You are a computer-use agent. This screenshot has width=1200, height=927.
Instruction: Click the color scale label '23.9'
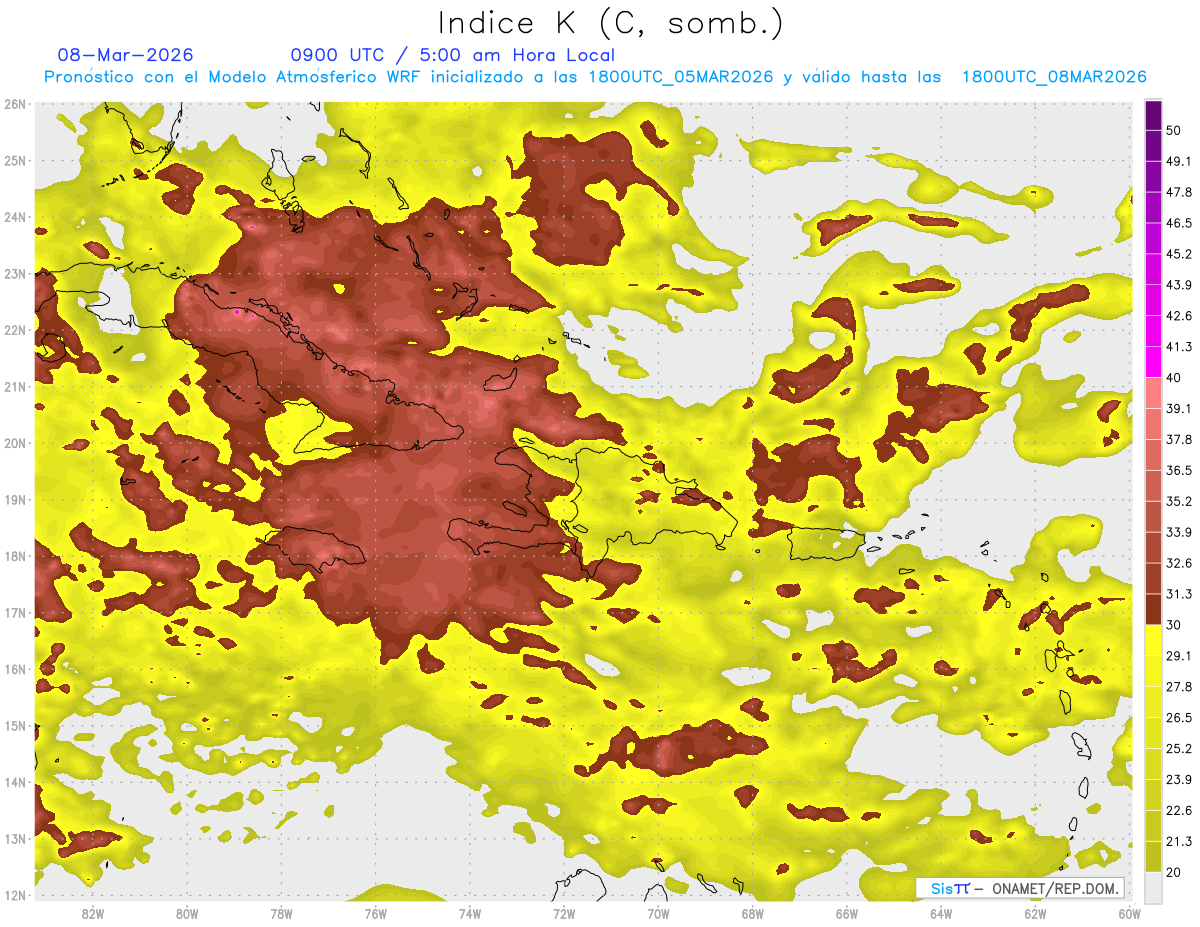click(x=1178, y=779)
